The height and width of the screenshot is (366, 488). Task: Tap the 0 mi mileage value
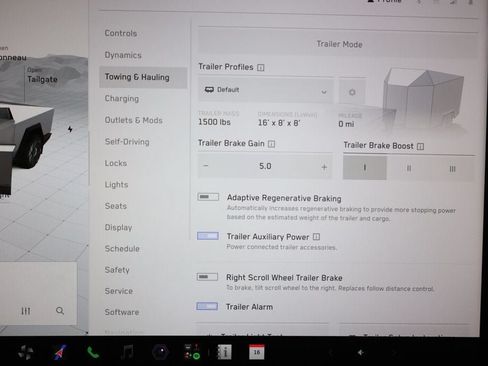pyautogui.click(x=346, y=124)
